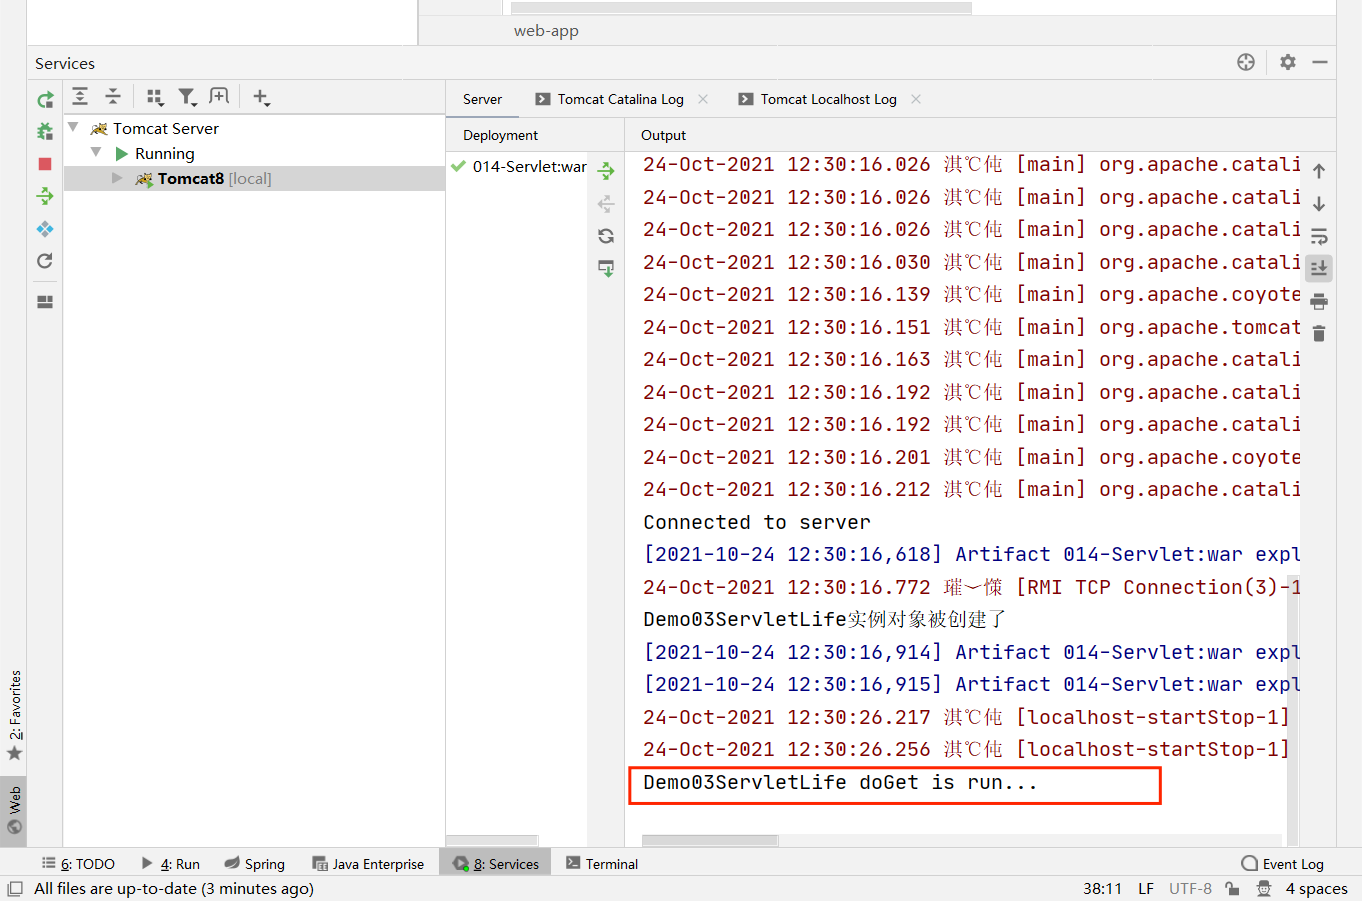Screen dimensions: 1362x901
Task: Collapse all services in toolbar
Action: tap(113, 96)
